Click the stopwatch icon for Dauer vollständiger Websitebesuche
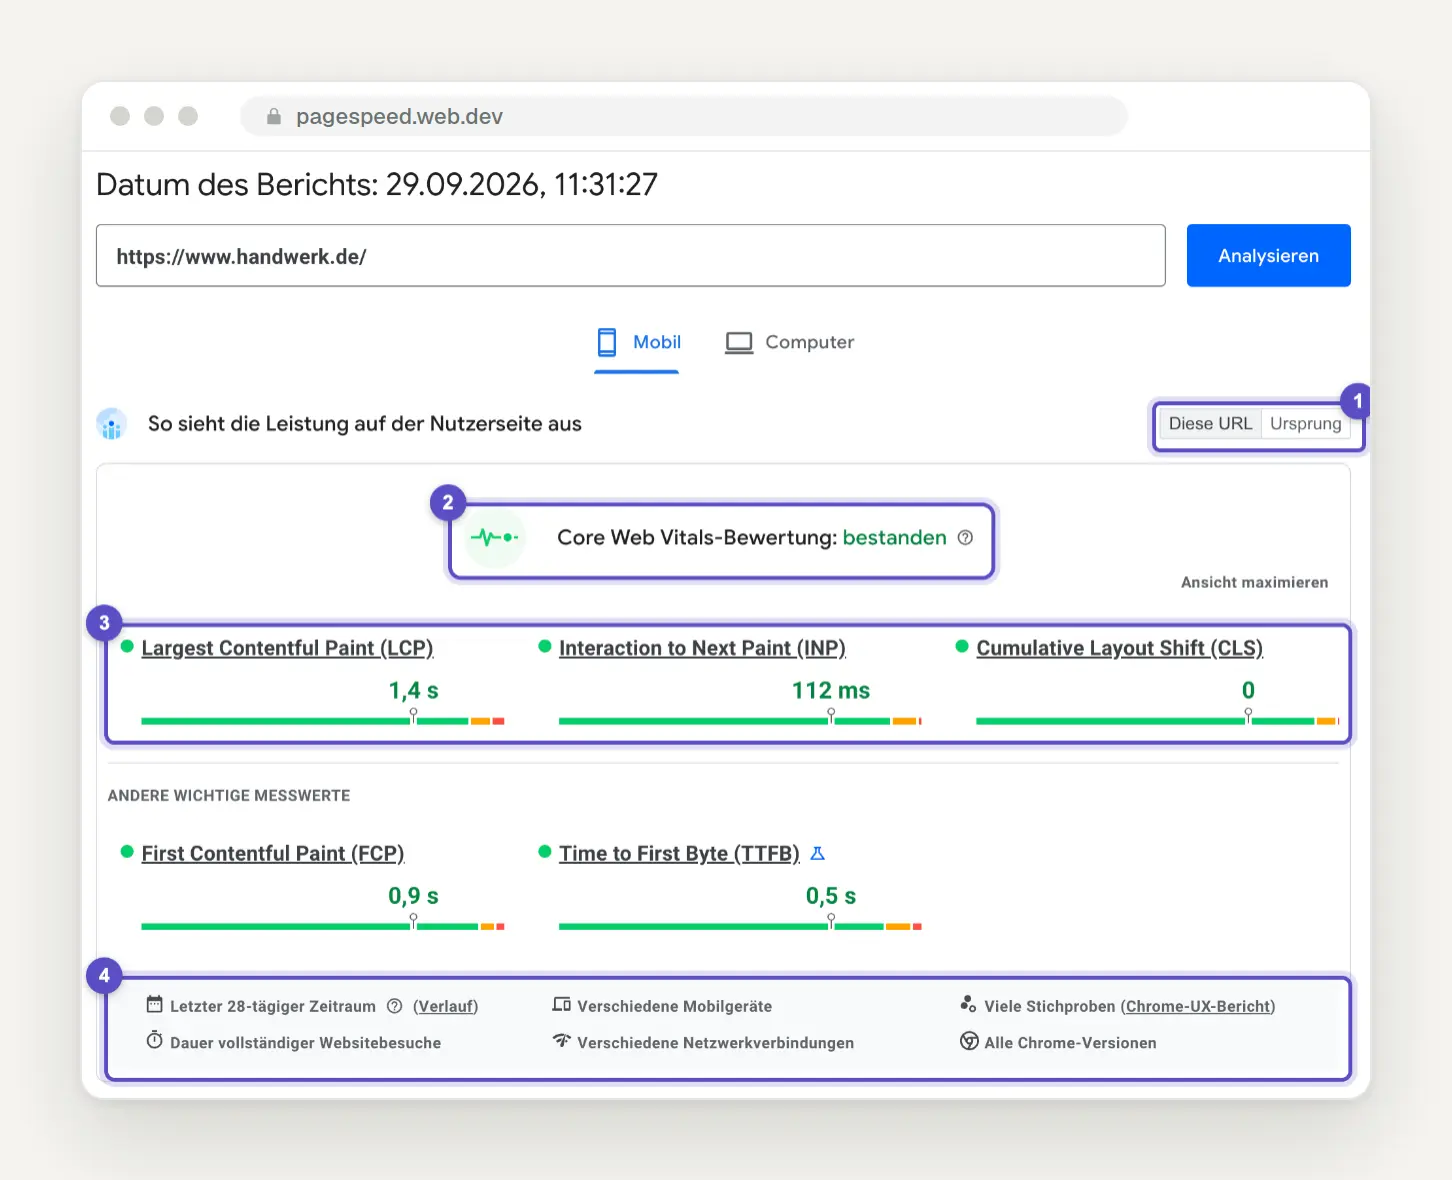1452x1180 pixels. tap(155, 1041)
